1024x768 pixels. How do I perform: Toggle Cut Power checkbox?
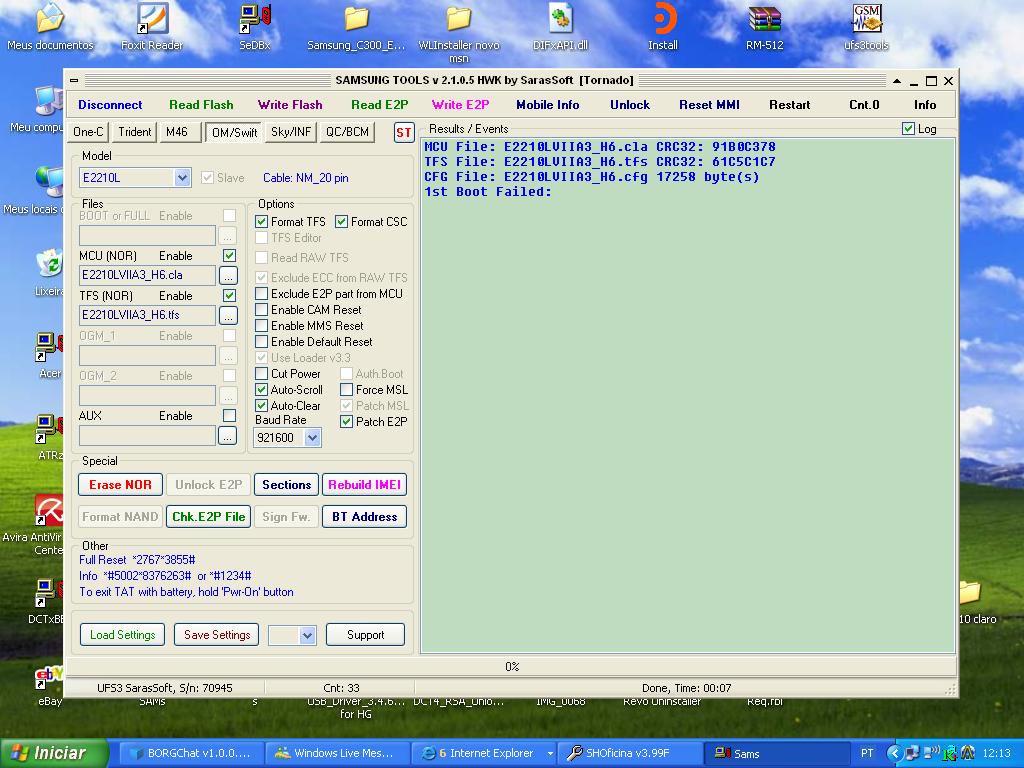261,374
